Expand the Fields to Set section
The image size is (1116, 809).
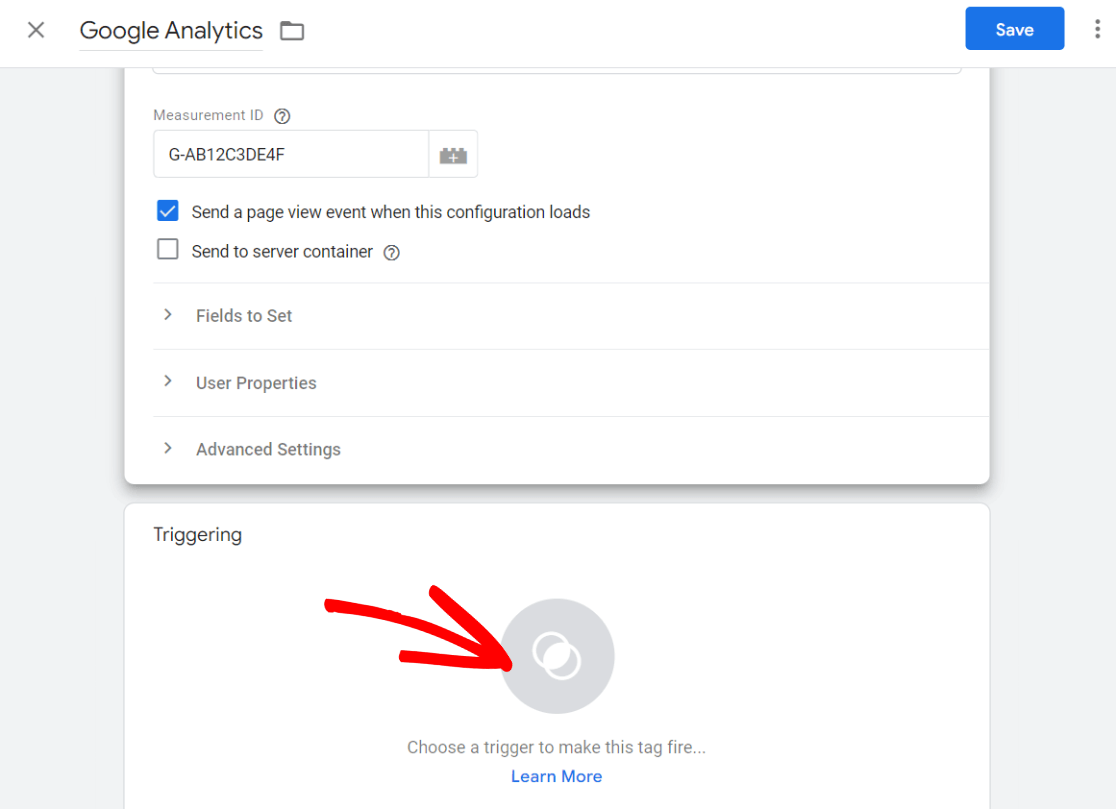point(244,315)
